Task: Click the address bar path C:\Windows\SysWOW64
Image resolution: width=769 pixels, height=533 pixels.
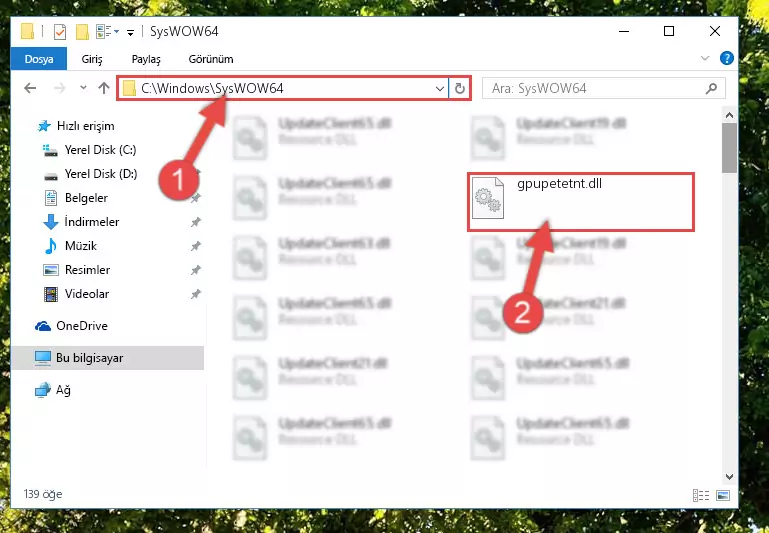Action: point(212,88)
